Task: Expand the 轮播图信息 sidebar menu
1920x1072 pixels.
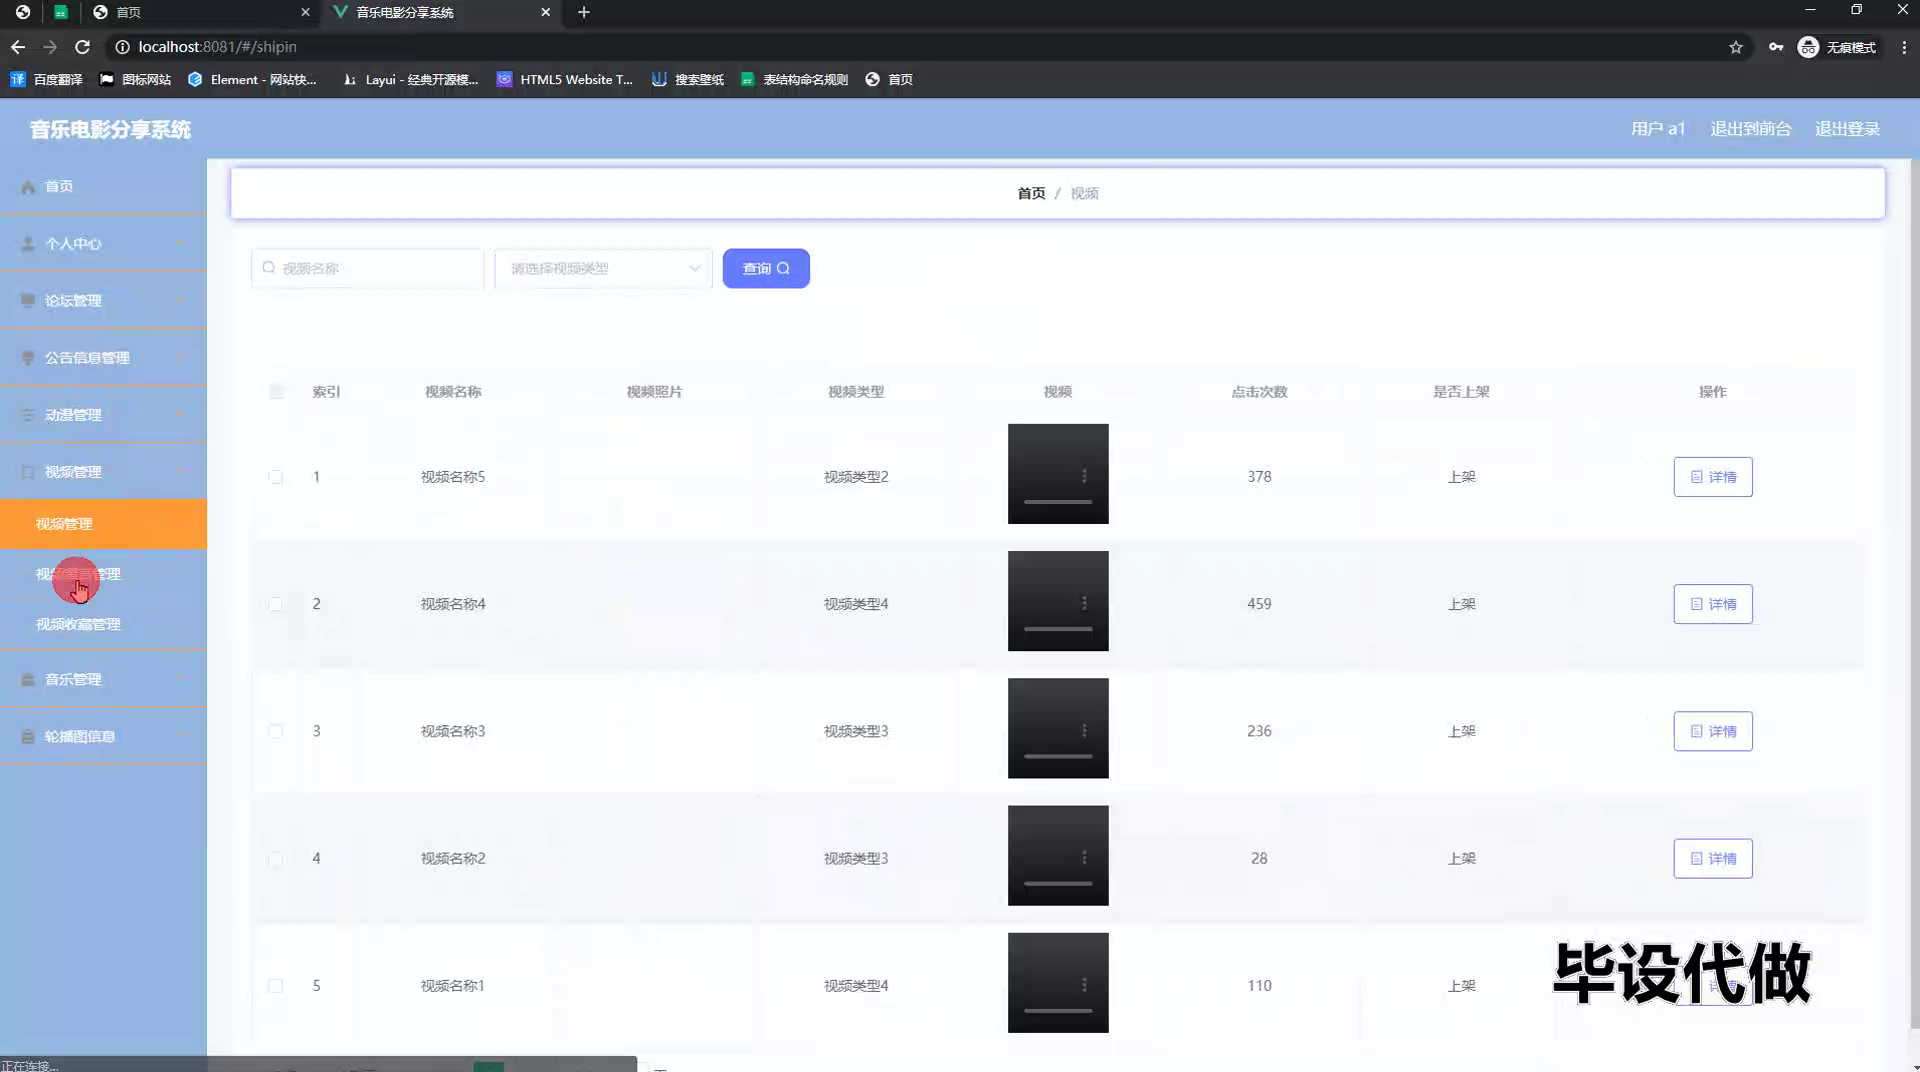Action: click(103, 736)
